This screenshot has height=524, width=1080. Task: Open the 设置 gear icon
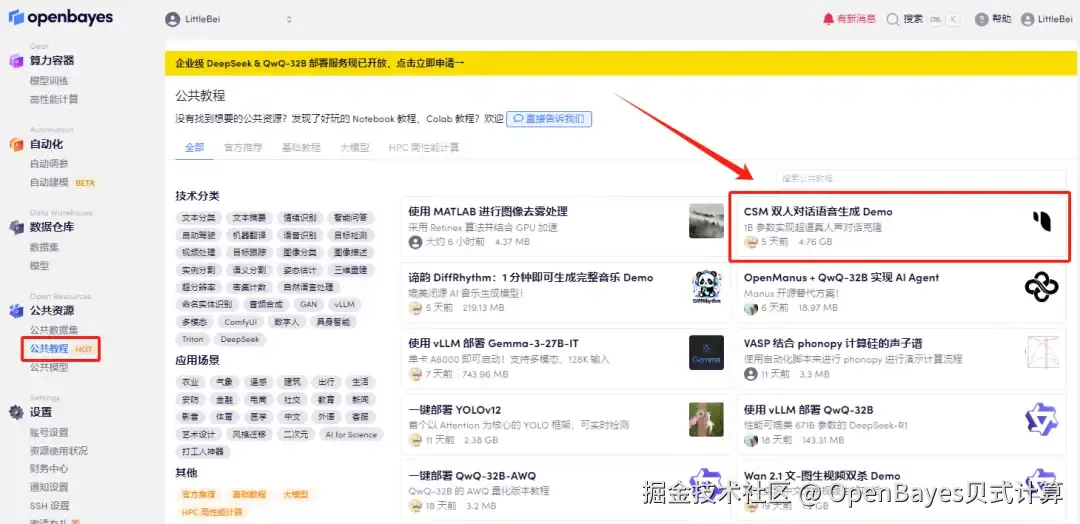coord(16,412)
